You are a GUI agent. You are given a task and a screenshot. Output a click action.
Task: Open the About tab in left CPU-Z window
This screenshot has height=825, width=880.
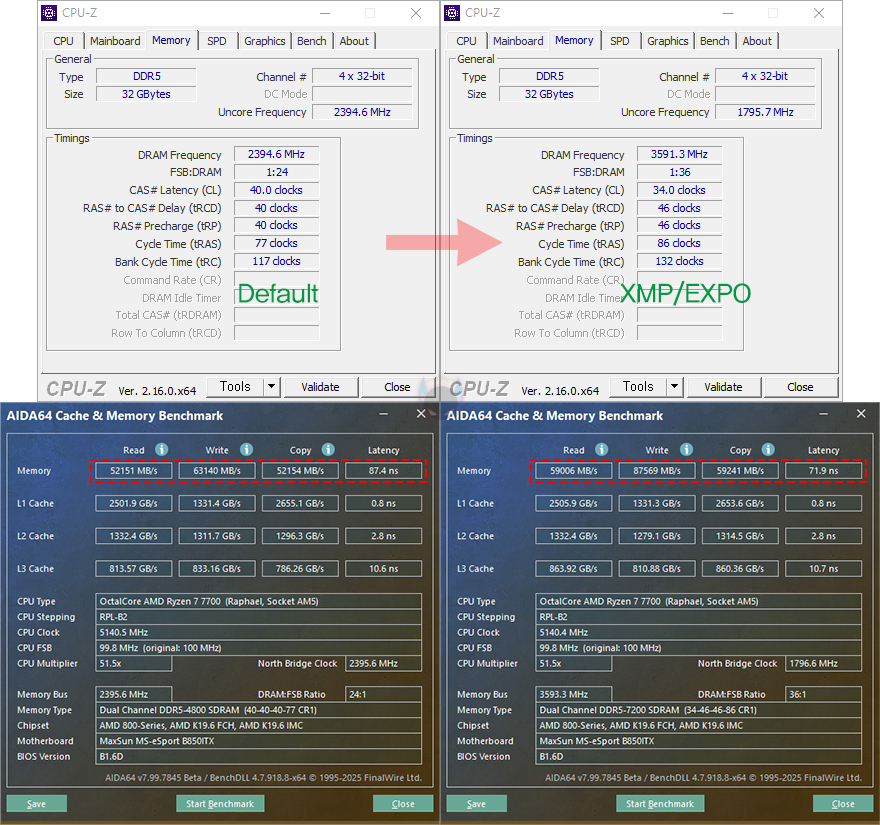[x=354, y=41]
